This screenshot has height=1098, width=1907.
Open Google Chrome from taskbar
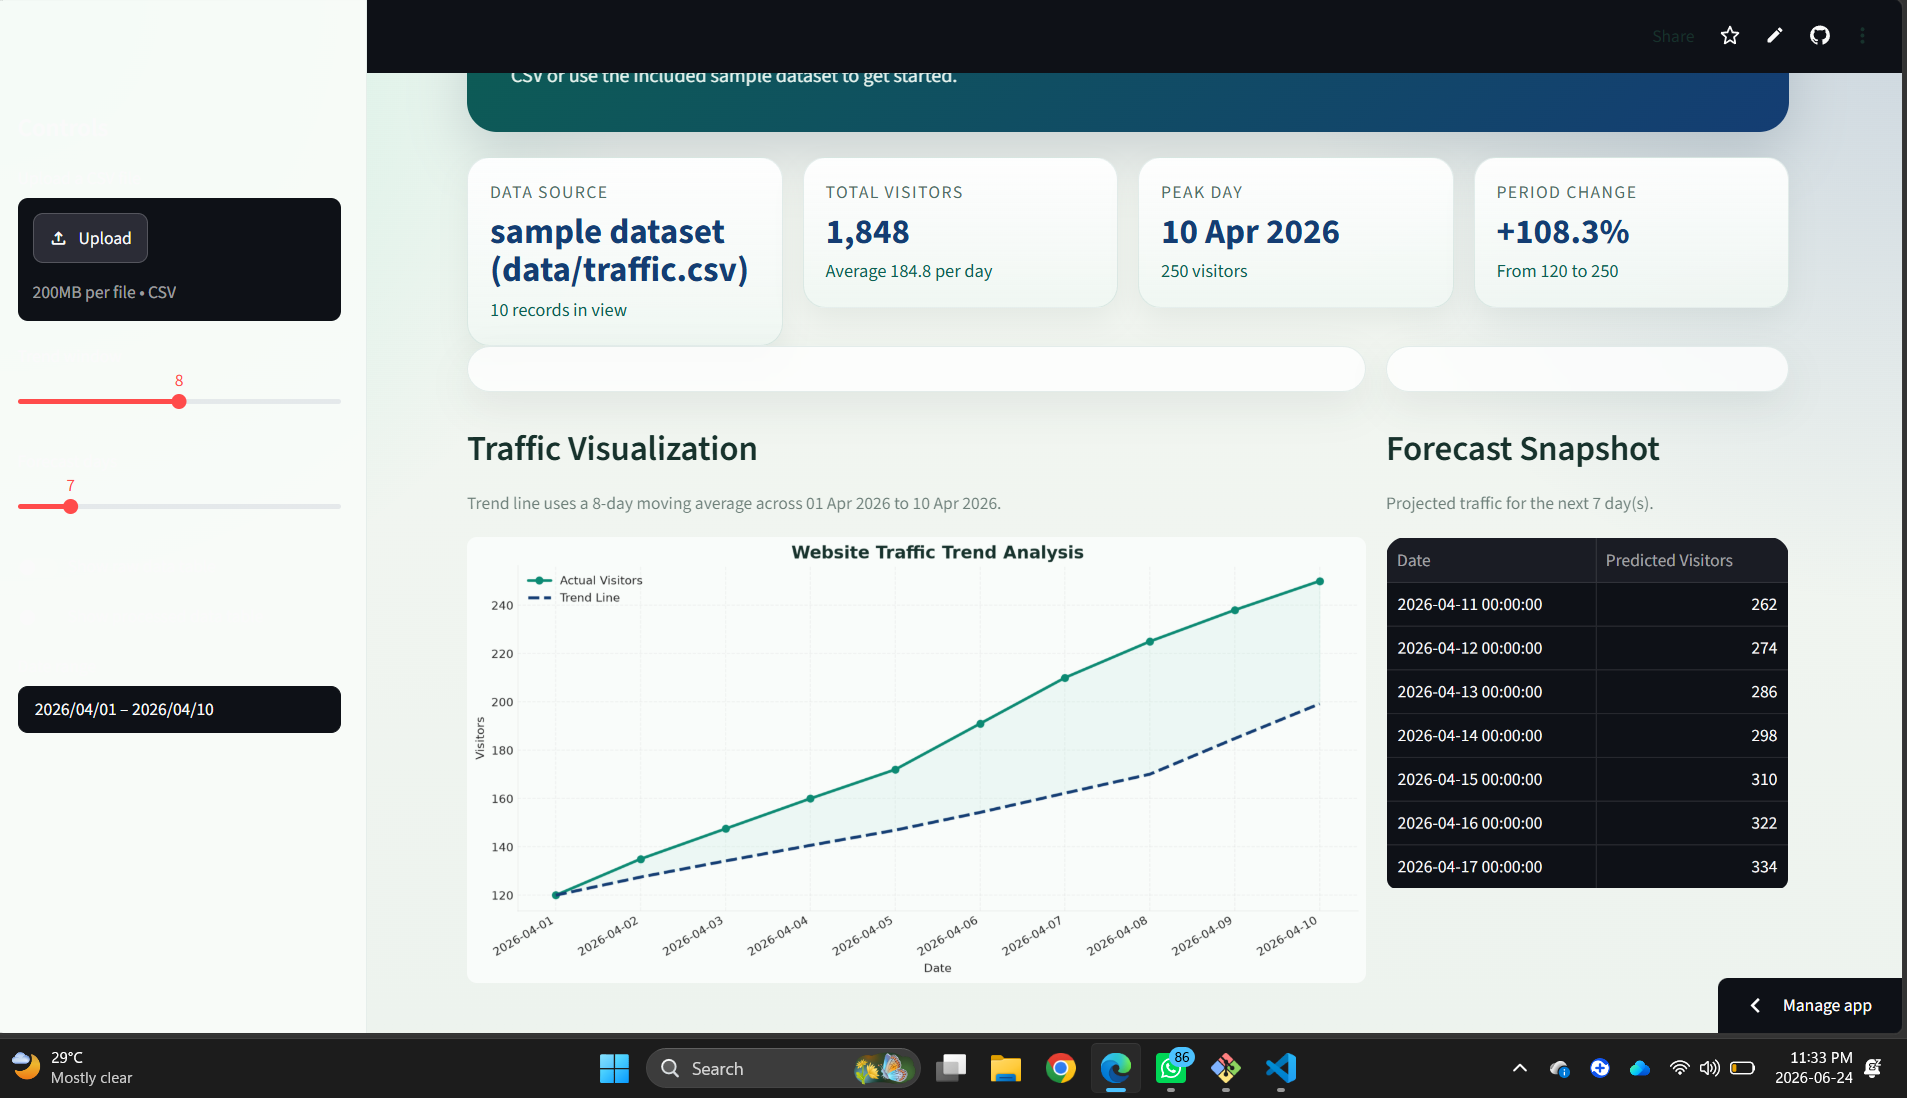(x=1061, y=1068)
